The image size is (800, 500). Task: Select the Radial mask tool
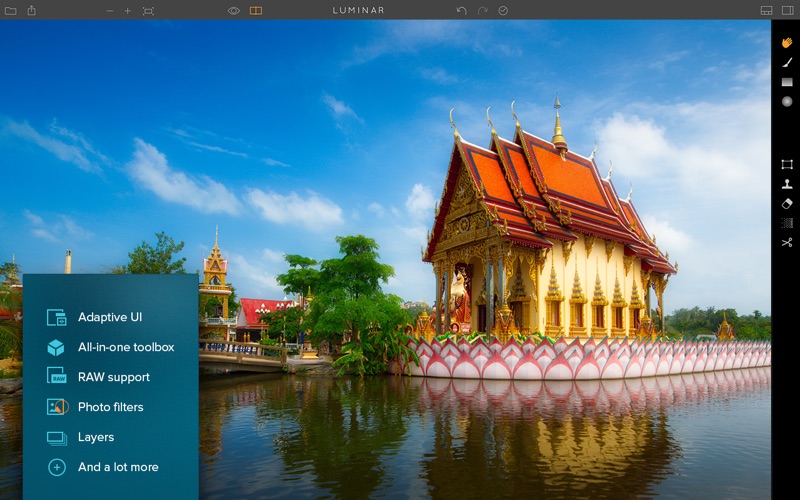click(787, 102)
